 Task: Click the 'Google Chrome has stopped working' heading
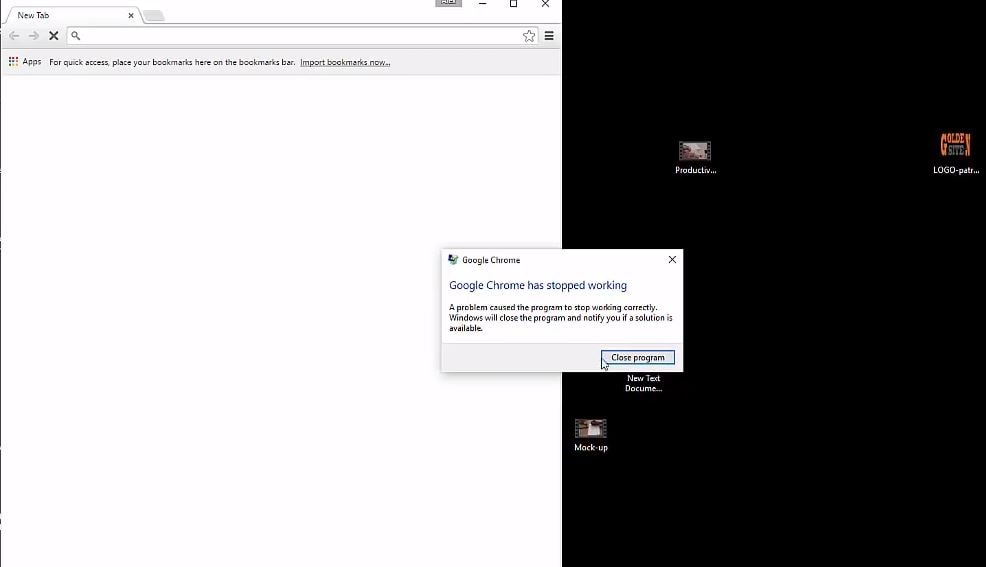(538, 285)
